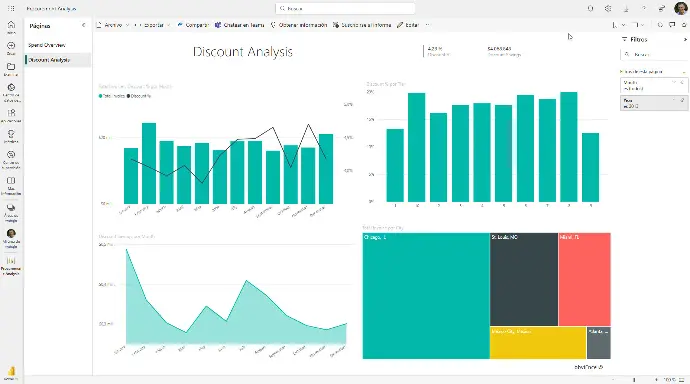Select the St. Louis, MO treemap tile
This screenshot has width=690, height=384.
click(x=524, y=280)
